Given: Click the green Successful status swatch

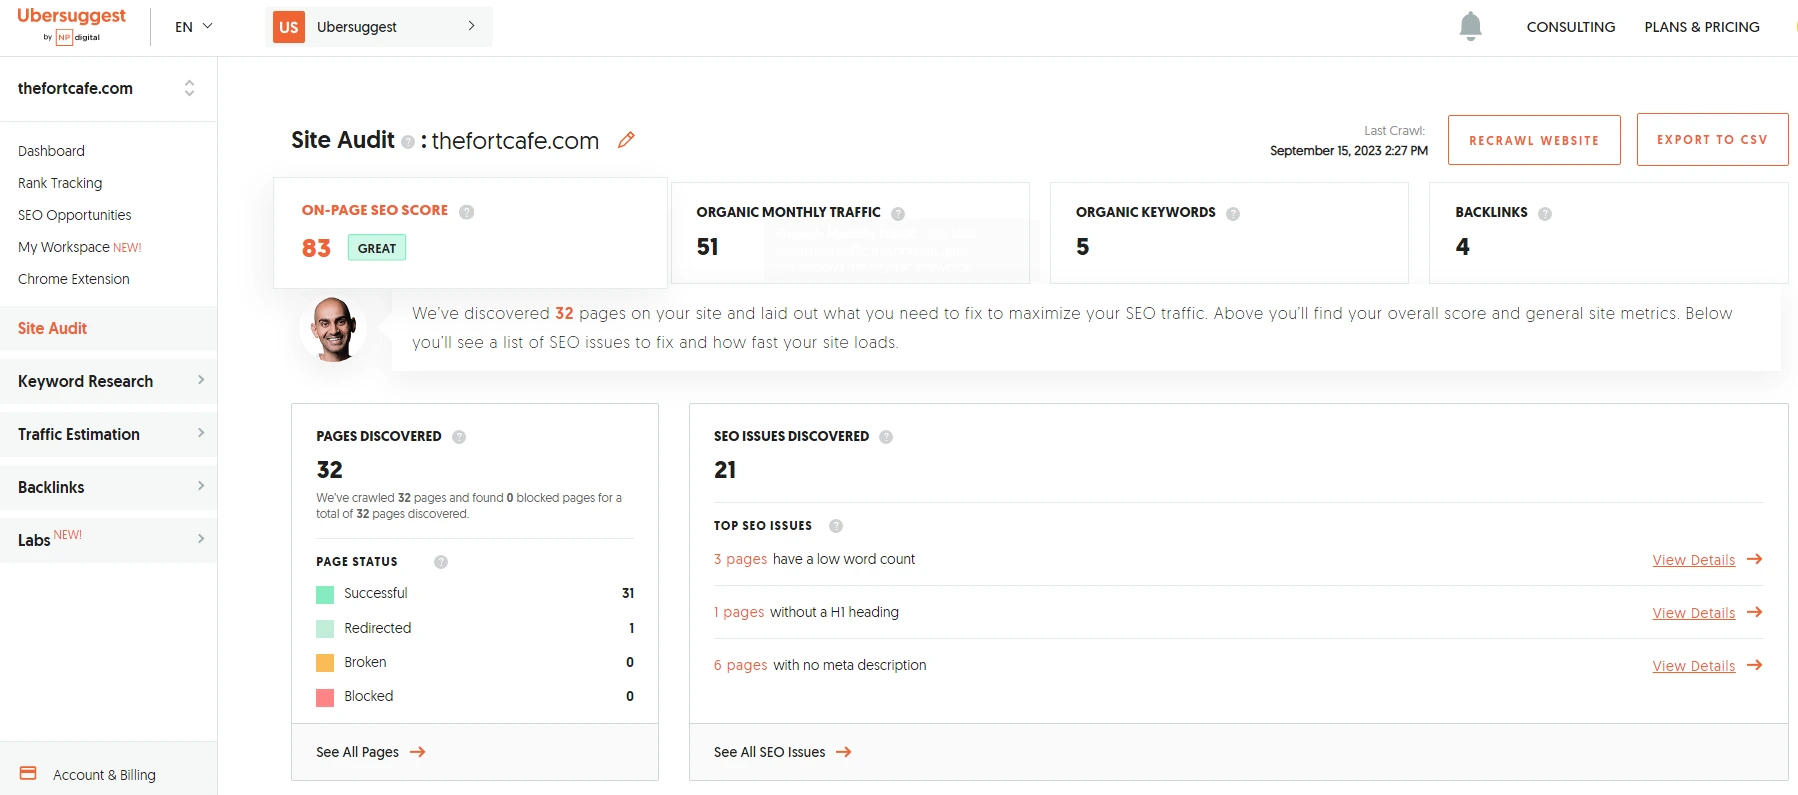Looking at the screenshot, I should 325,594.
